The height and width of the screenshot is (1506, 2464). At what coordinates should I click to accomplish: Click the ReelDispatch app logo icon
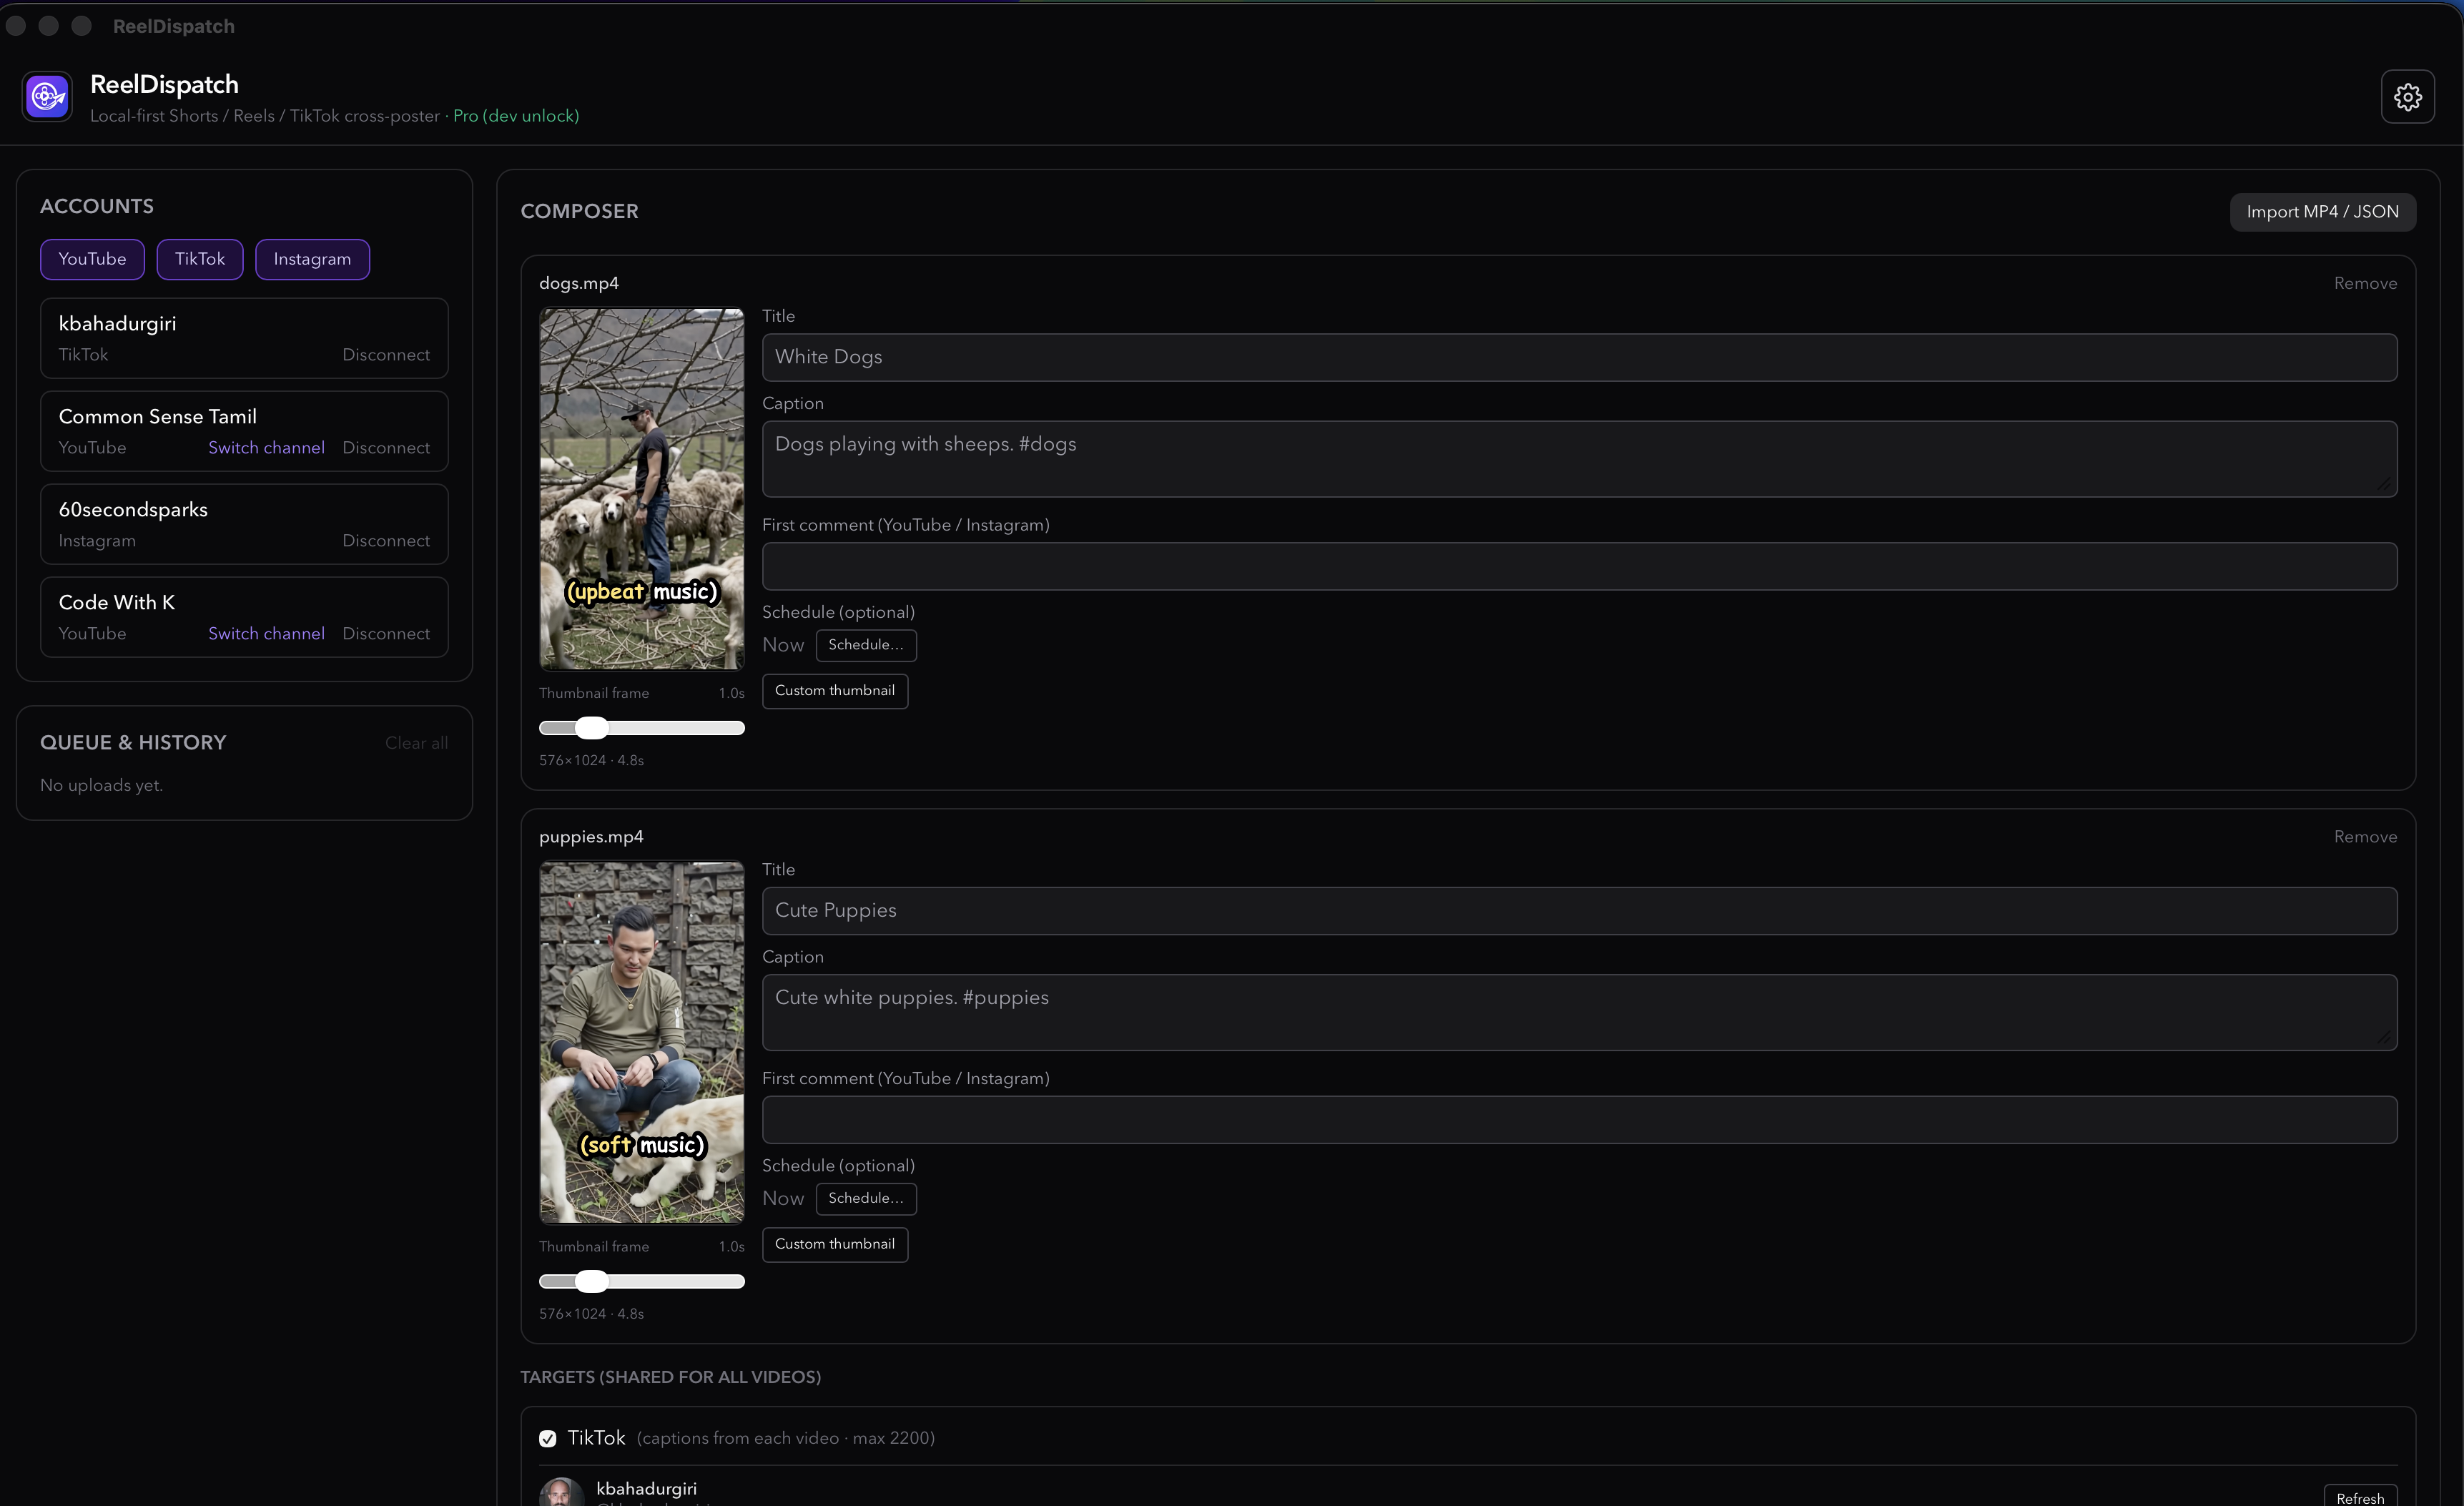coord(48,97)
